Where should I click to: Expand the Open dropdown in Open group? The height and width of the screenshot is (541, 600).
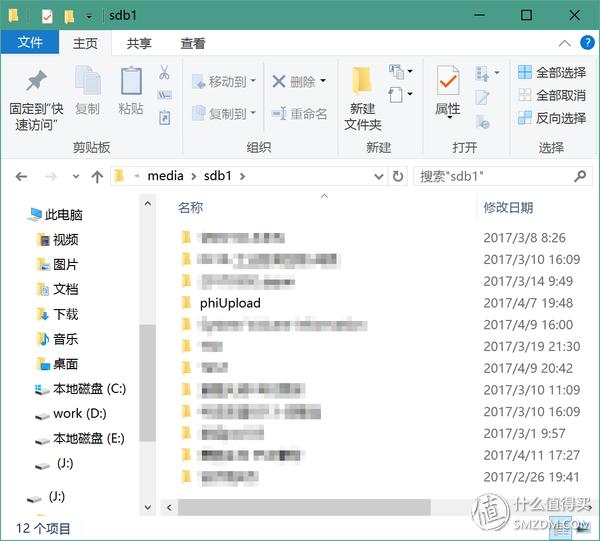pos(497,72)
